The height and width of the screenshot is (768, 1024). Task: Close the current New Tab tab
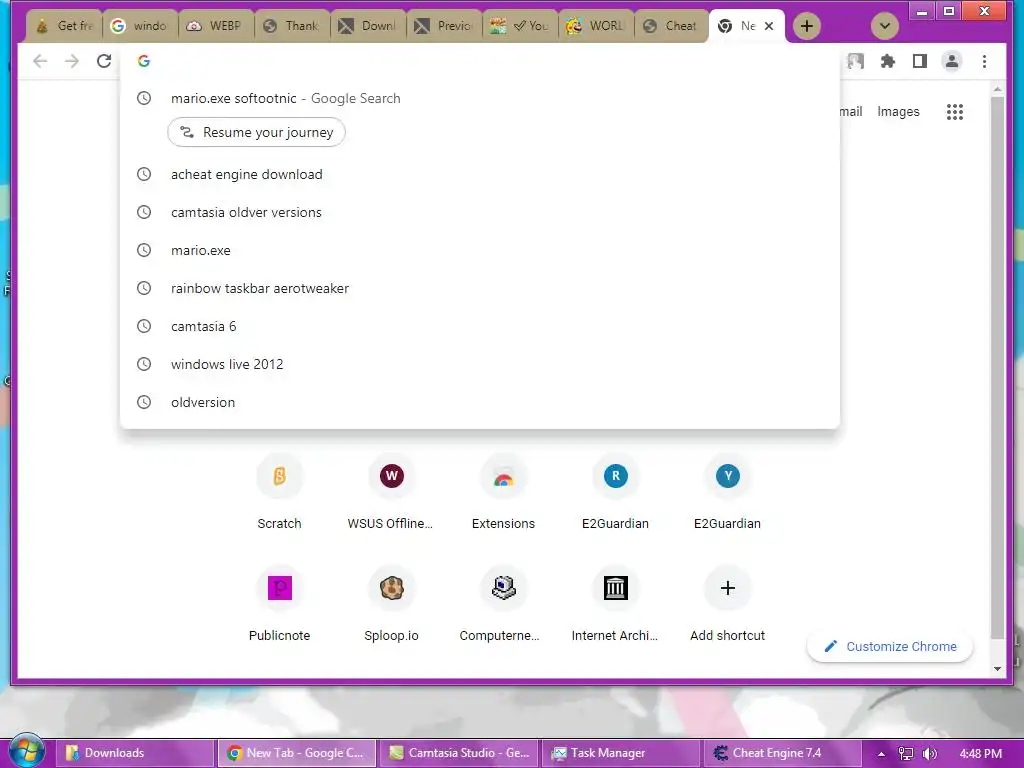click(769, 26)
